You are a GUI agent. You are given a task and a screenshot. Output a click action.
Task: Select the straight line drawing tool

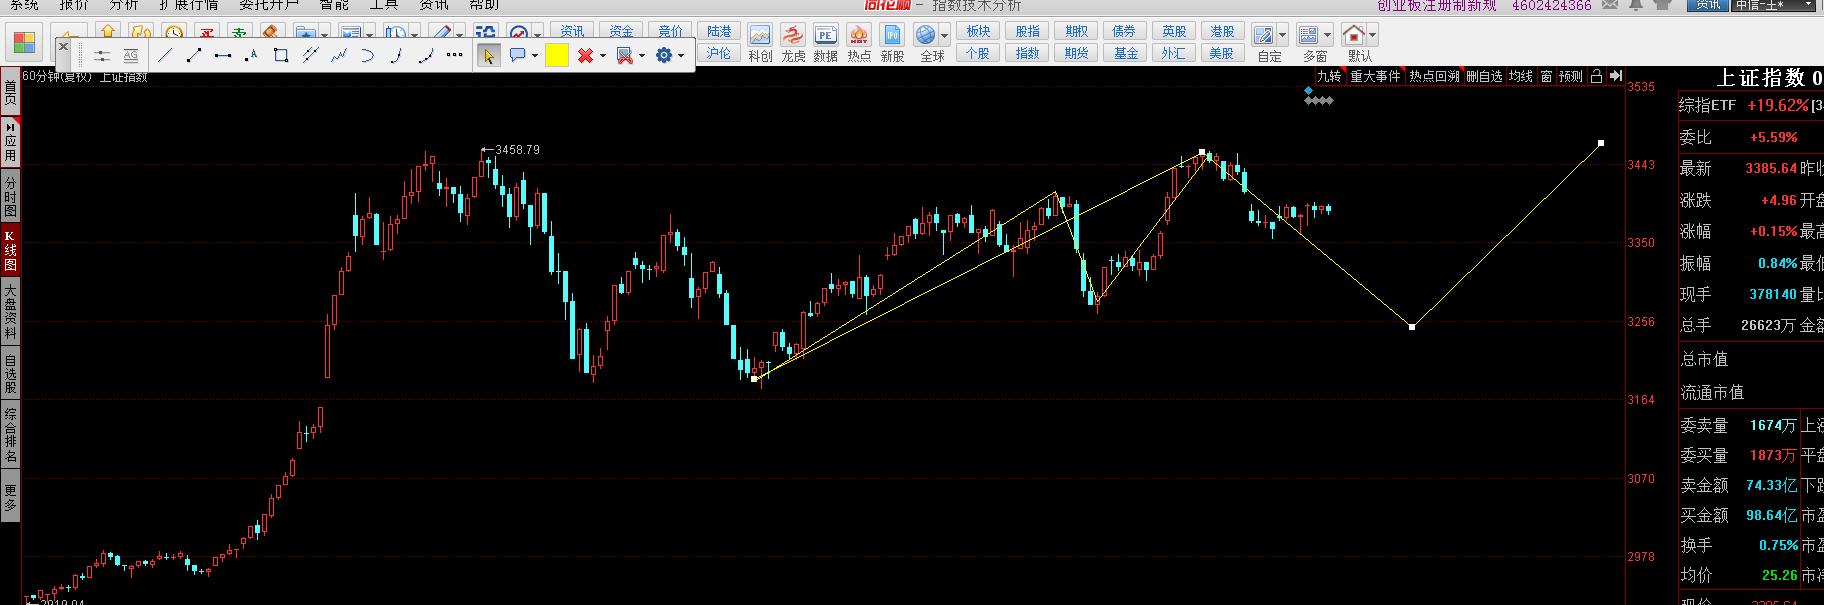[x=165, y=55]
